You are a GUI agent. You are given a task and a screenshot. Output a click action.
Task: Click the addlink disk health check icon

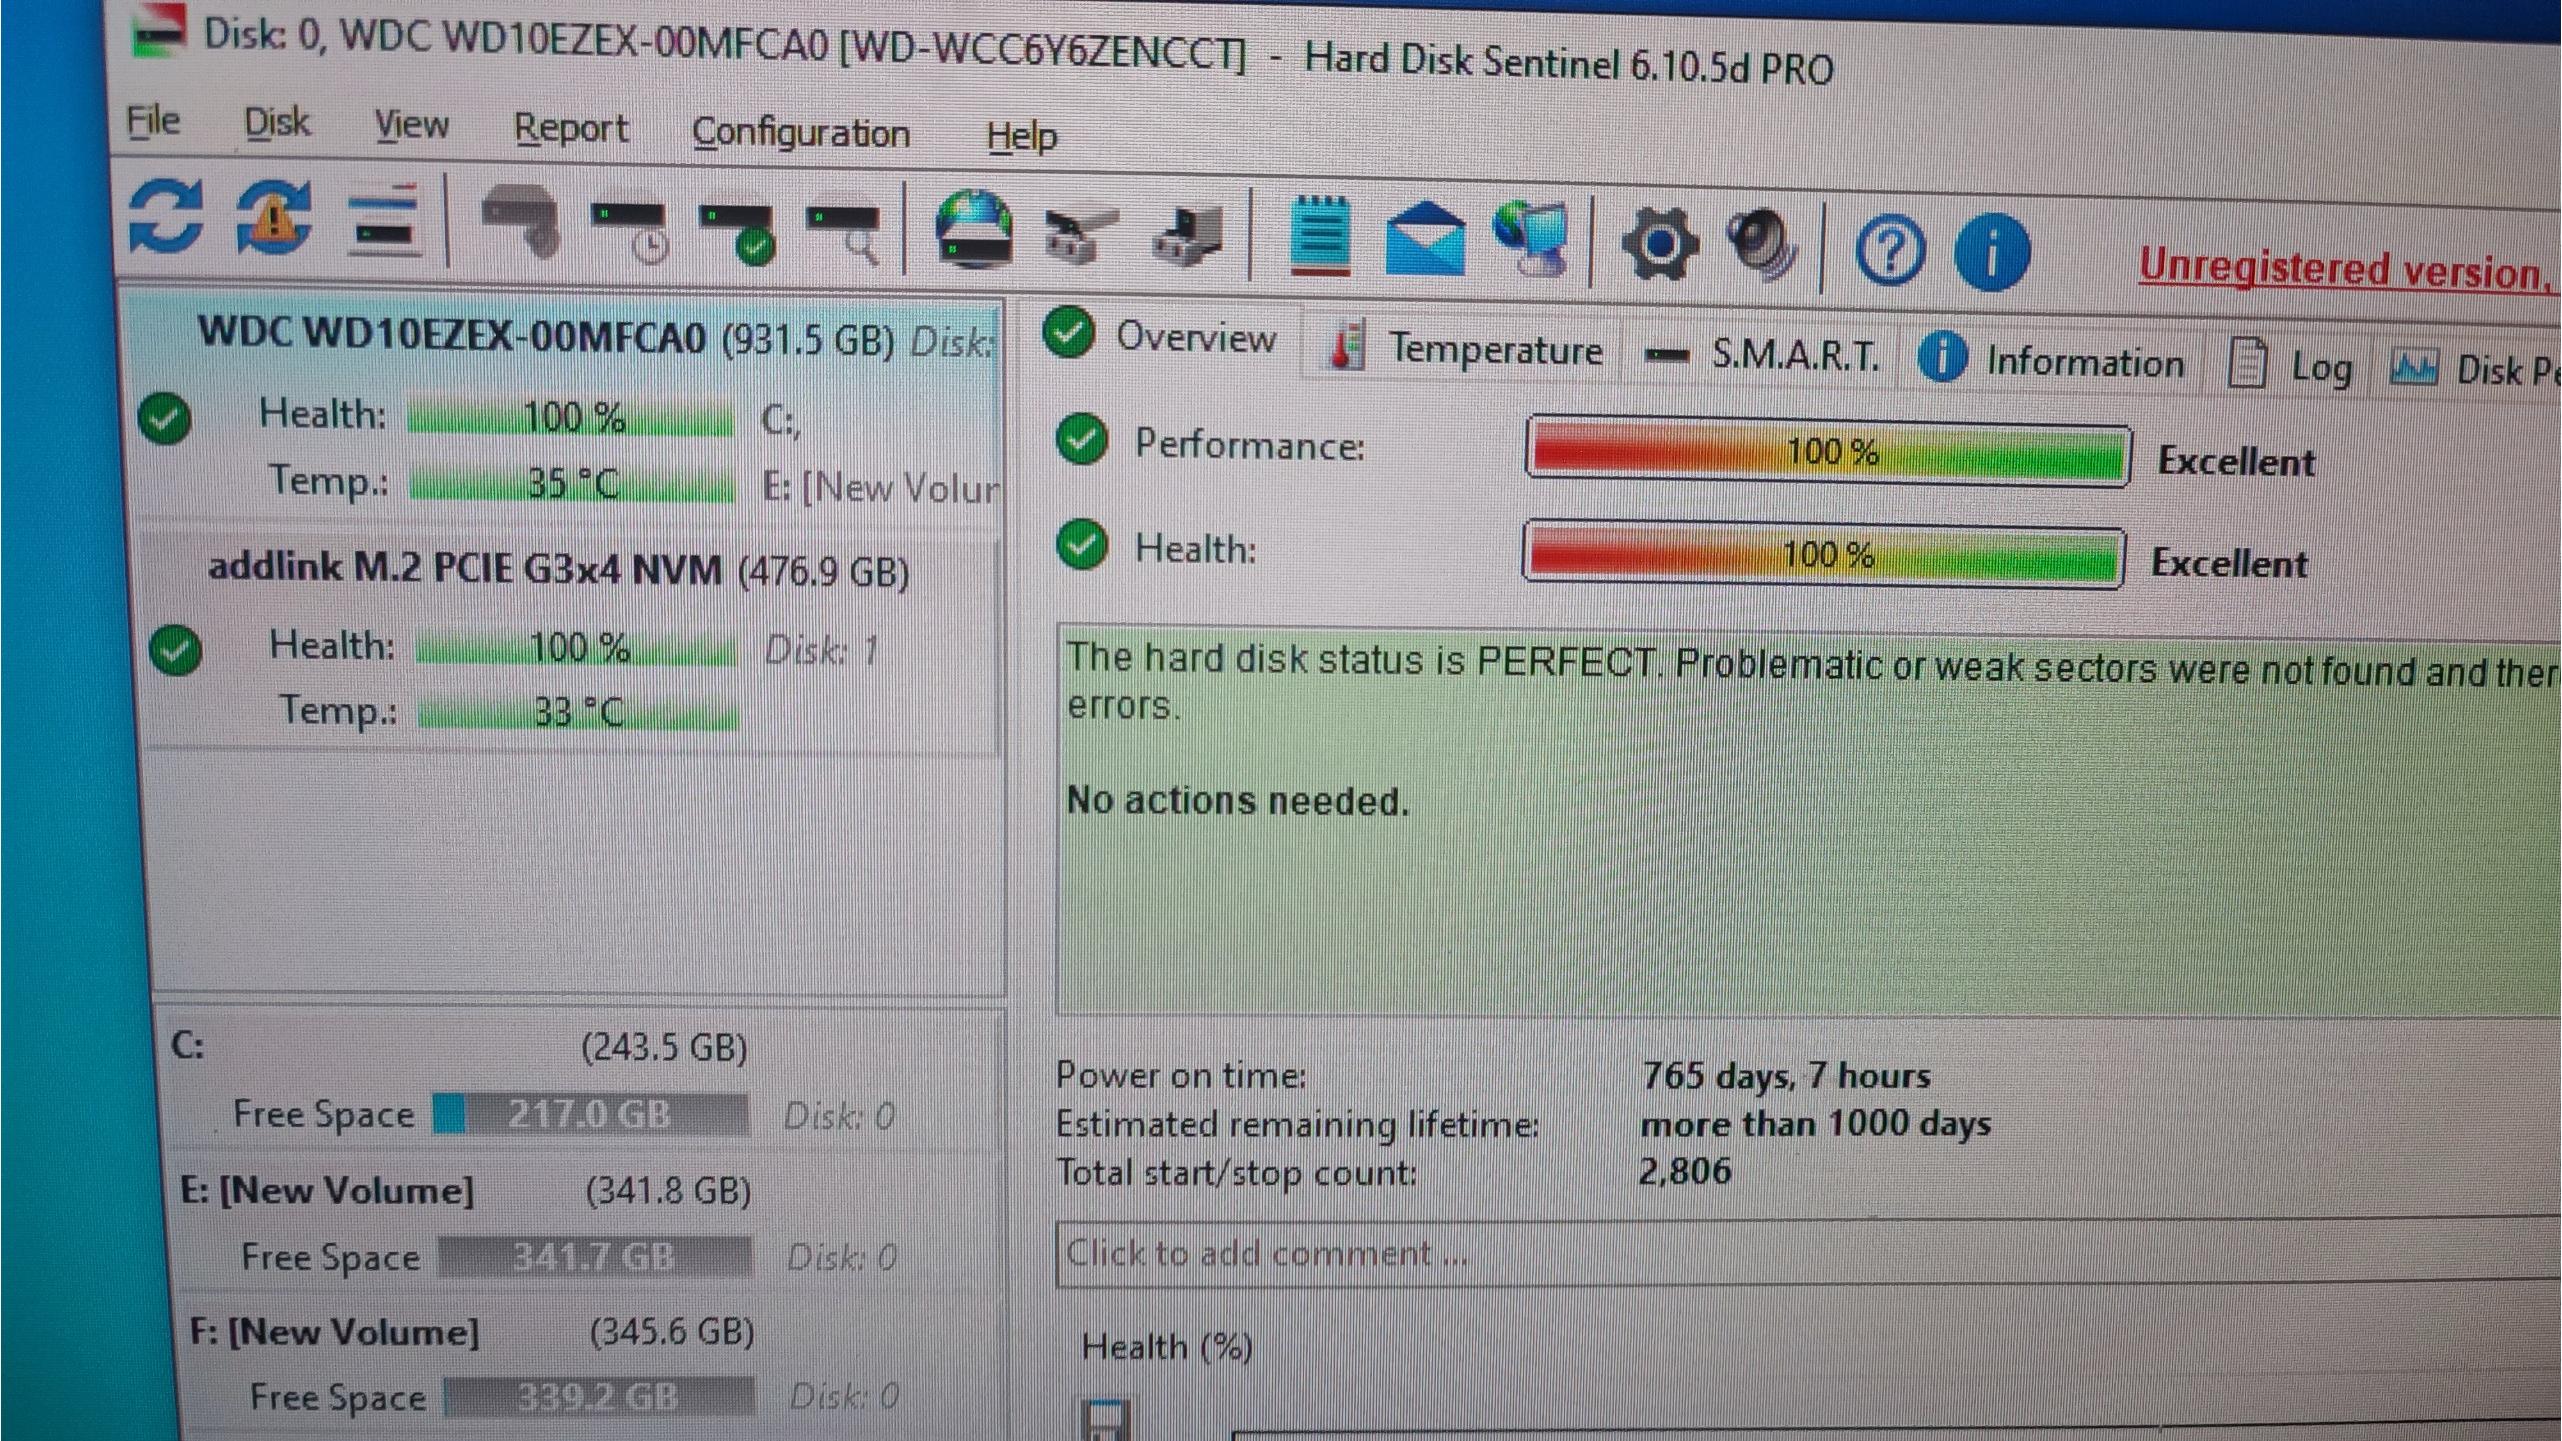pos(175,650)
